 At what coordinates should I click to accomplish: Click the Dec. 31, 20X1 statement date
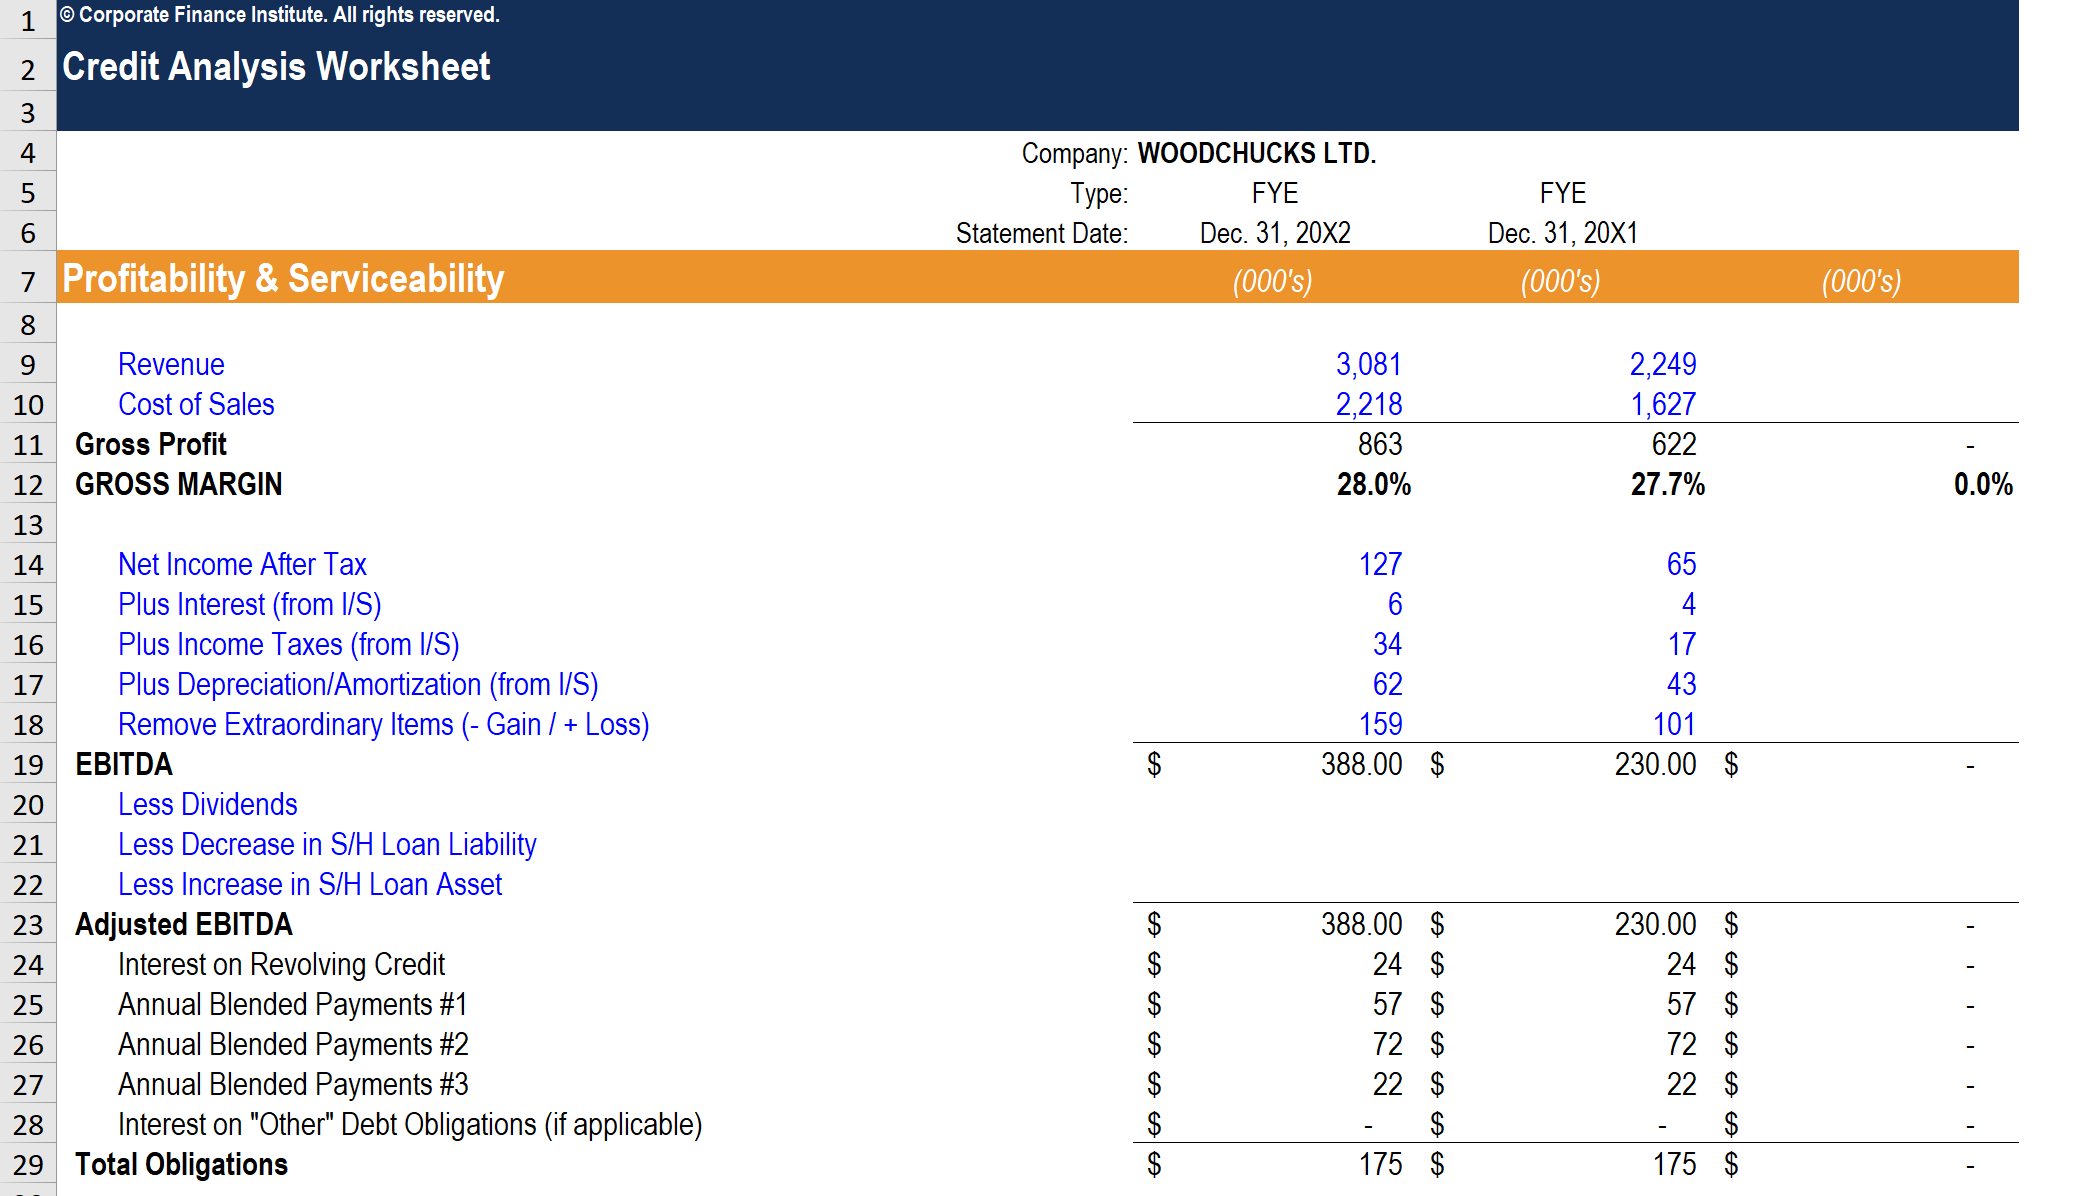(1562, 233)
